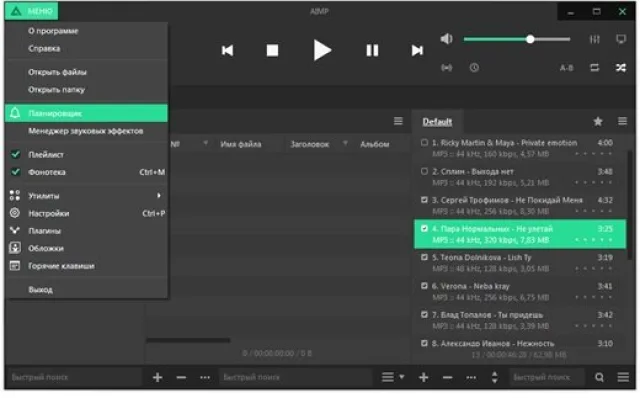Viewport: 640px width, 398px height.
Task: Select О программе menu entry
Action: point(86,31)
